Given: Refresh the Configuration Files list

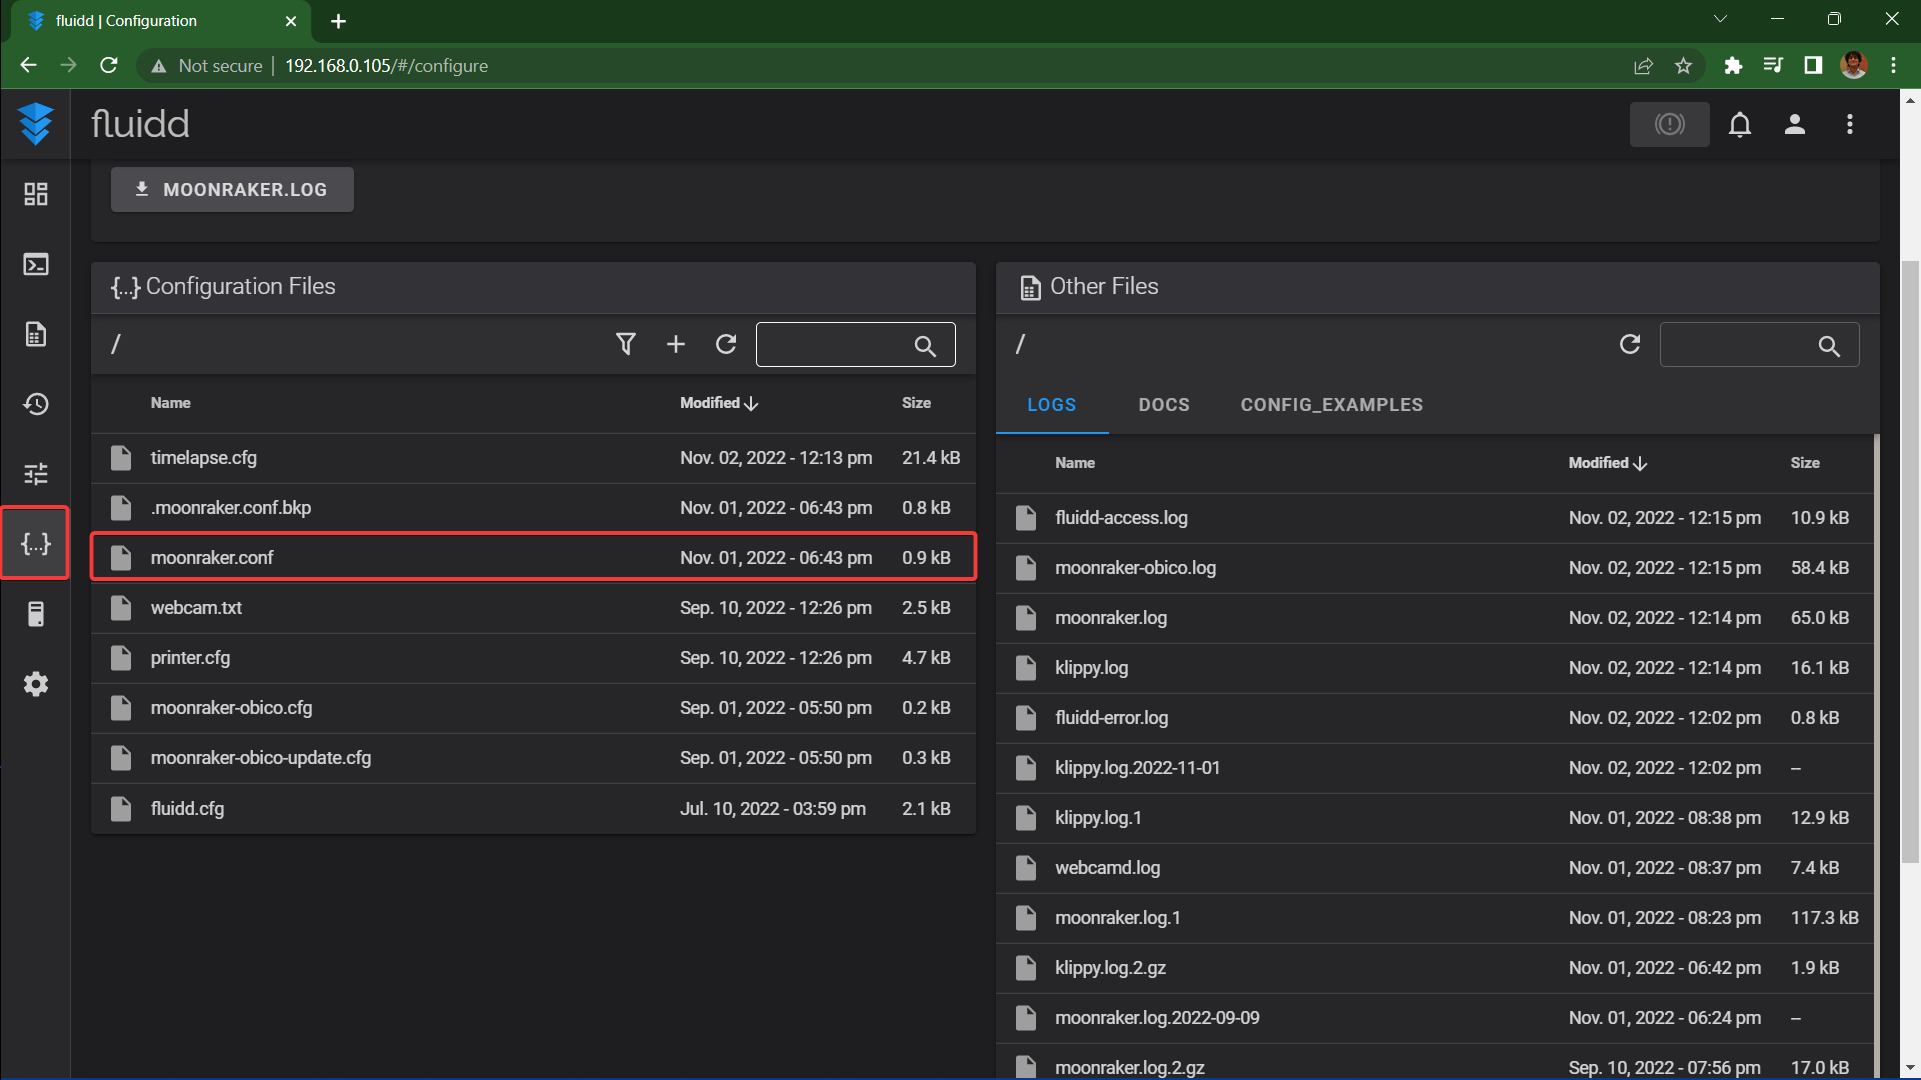Looking at the screenshot, I should pyautogui.click(x=726, y=344).
